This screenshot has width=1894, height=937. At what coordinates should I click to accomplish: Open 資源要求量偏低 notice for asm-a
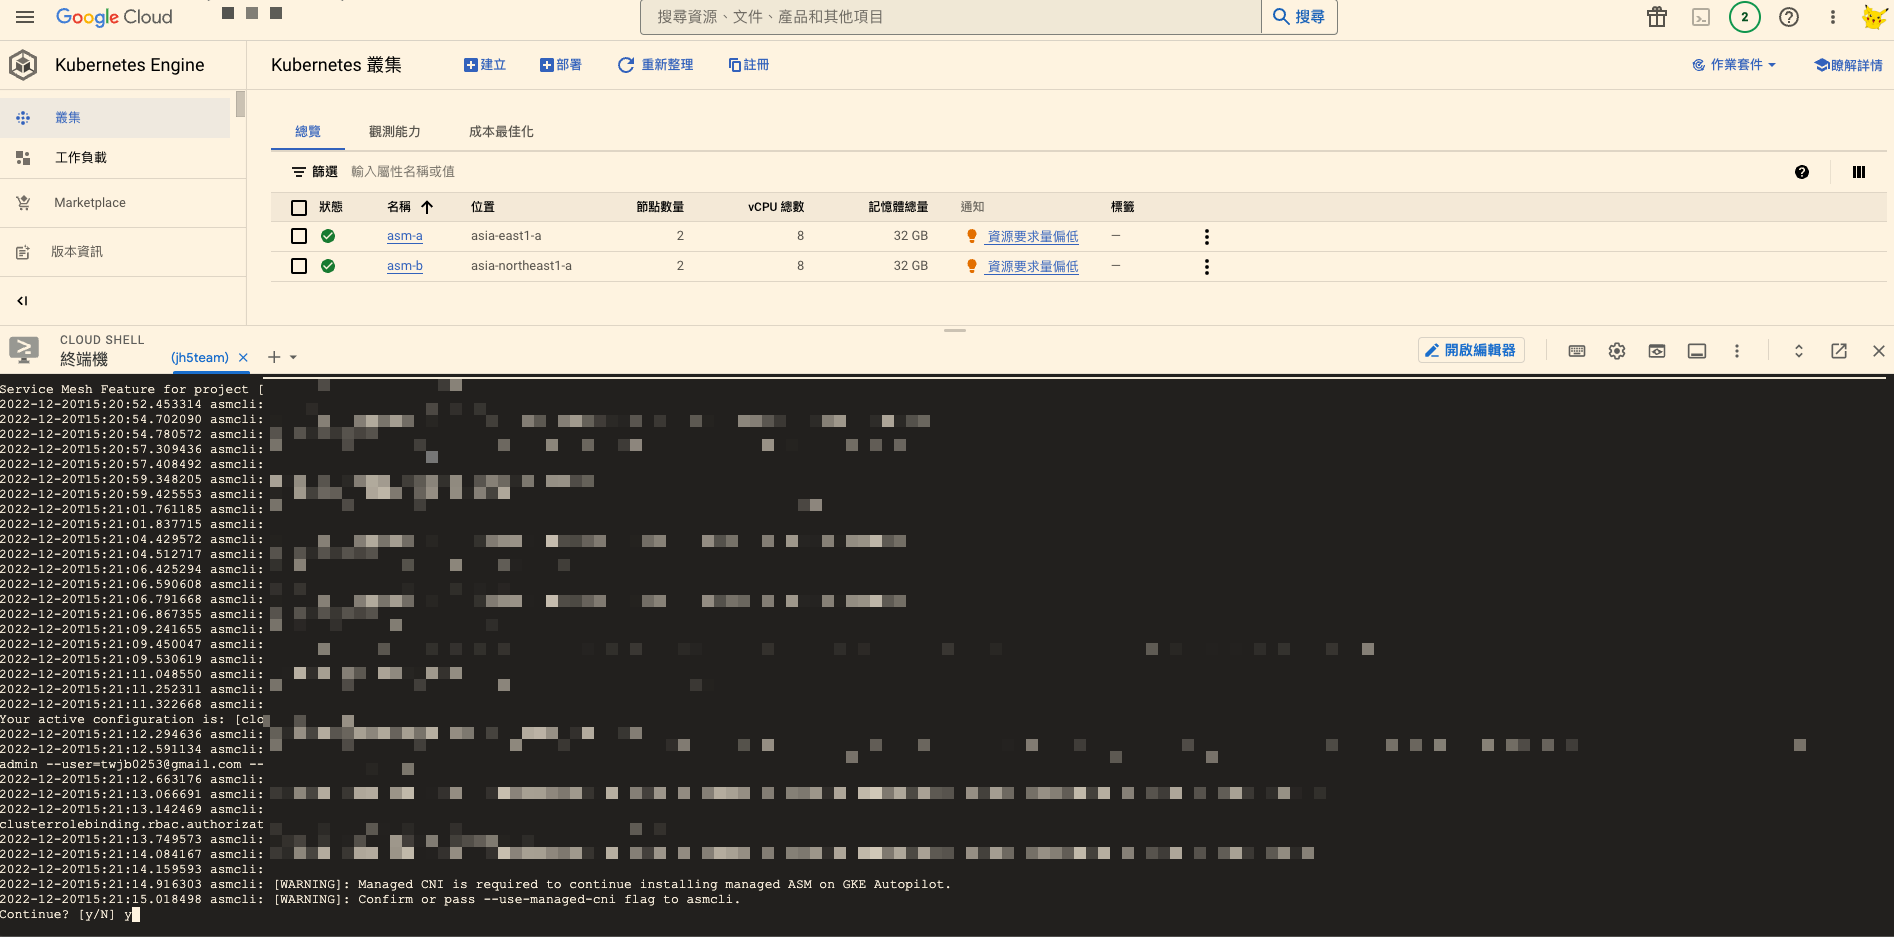tap(1033, 237)
